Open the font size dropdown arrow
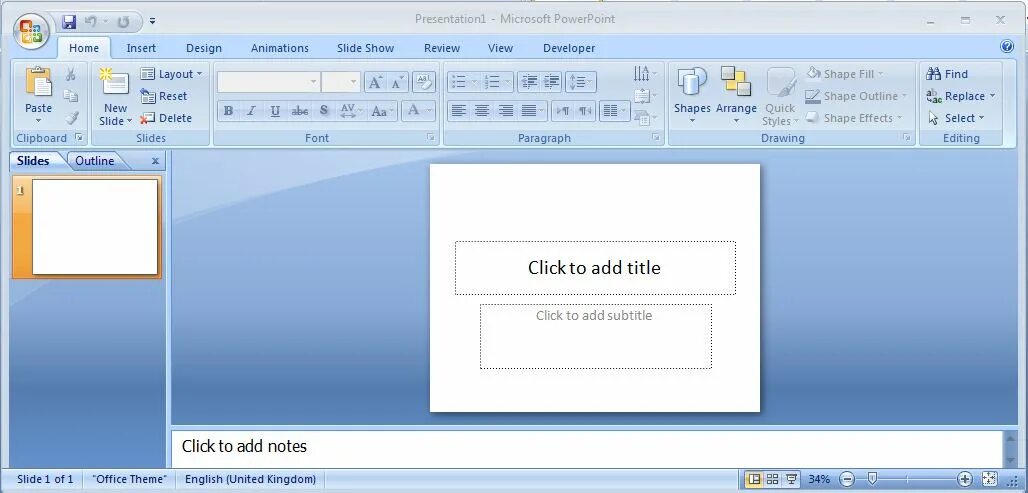This screenshot has height=493, width=1028. pyautogui.click(x=353, y=82)
